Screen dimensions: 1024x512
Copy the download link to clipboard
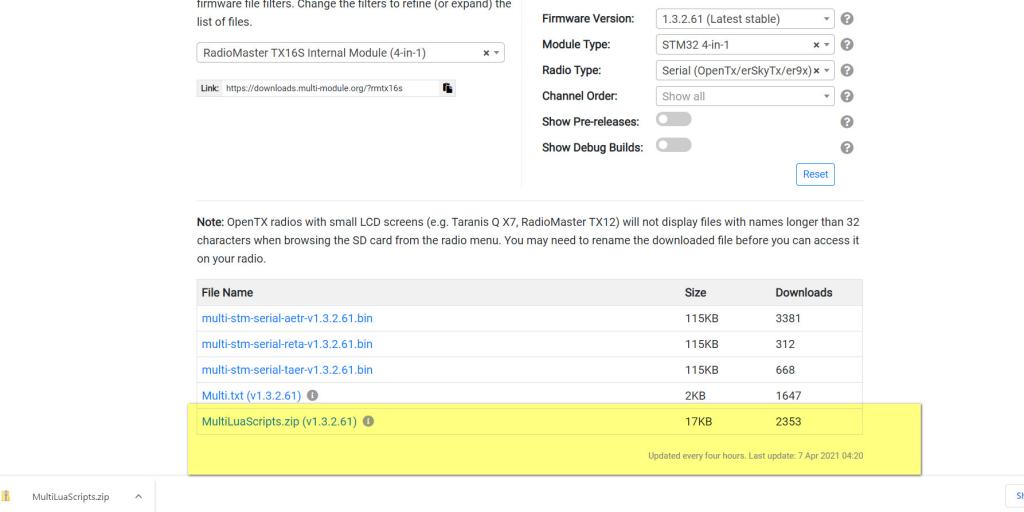(448, 88)
